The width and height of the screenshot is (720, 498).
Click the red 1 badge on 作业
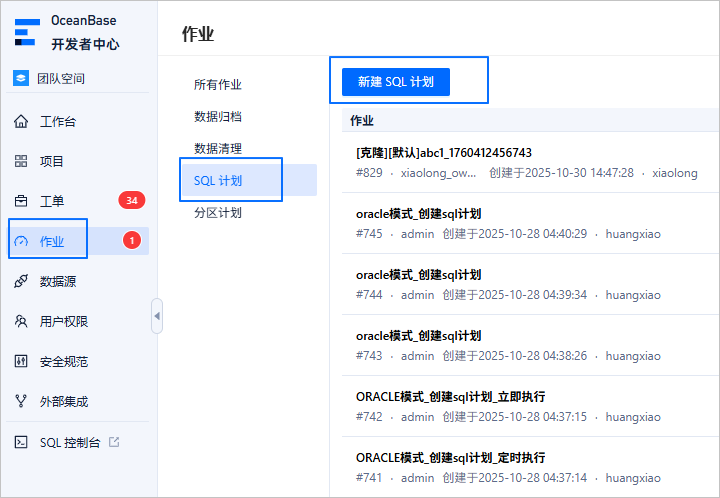click(132, 241)
